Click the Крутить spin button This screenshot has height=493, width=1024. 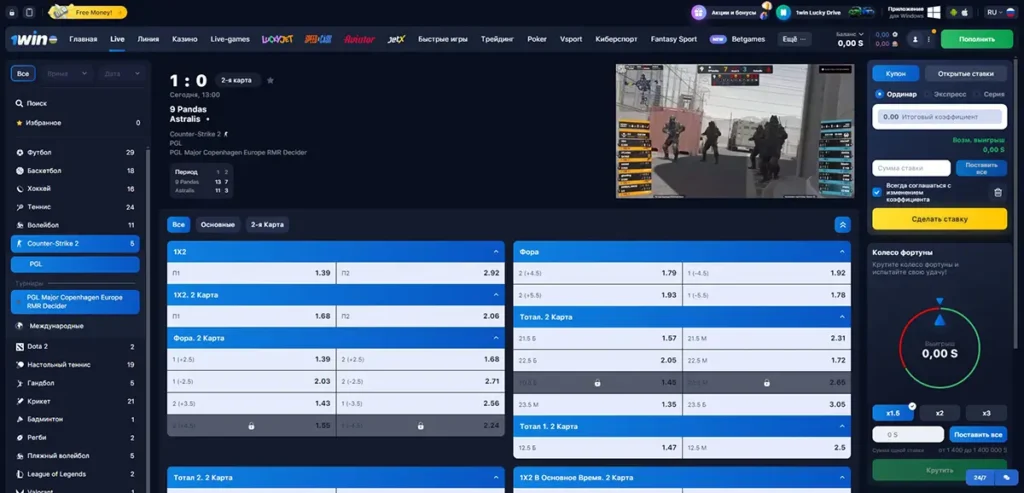pyautogui.click(x=939, y=470)
